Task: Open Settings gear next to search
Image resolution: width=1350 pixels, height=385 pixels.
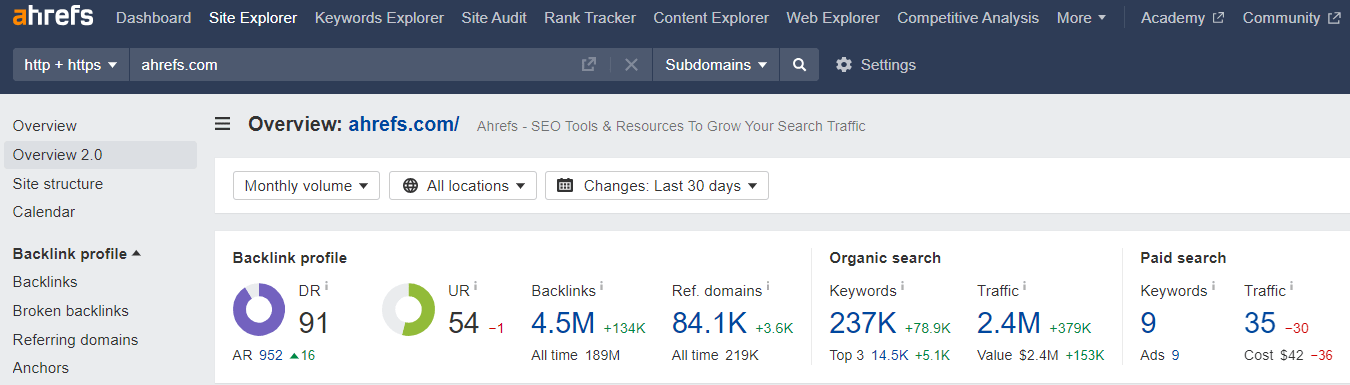Action: (875, 65)
